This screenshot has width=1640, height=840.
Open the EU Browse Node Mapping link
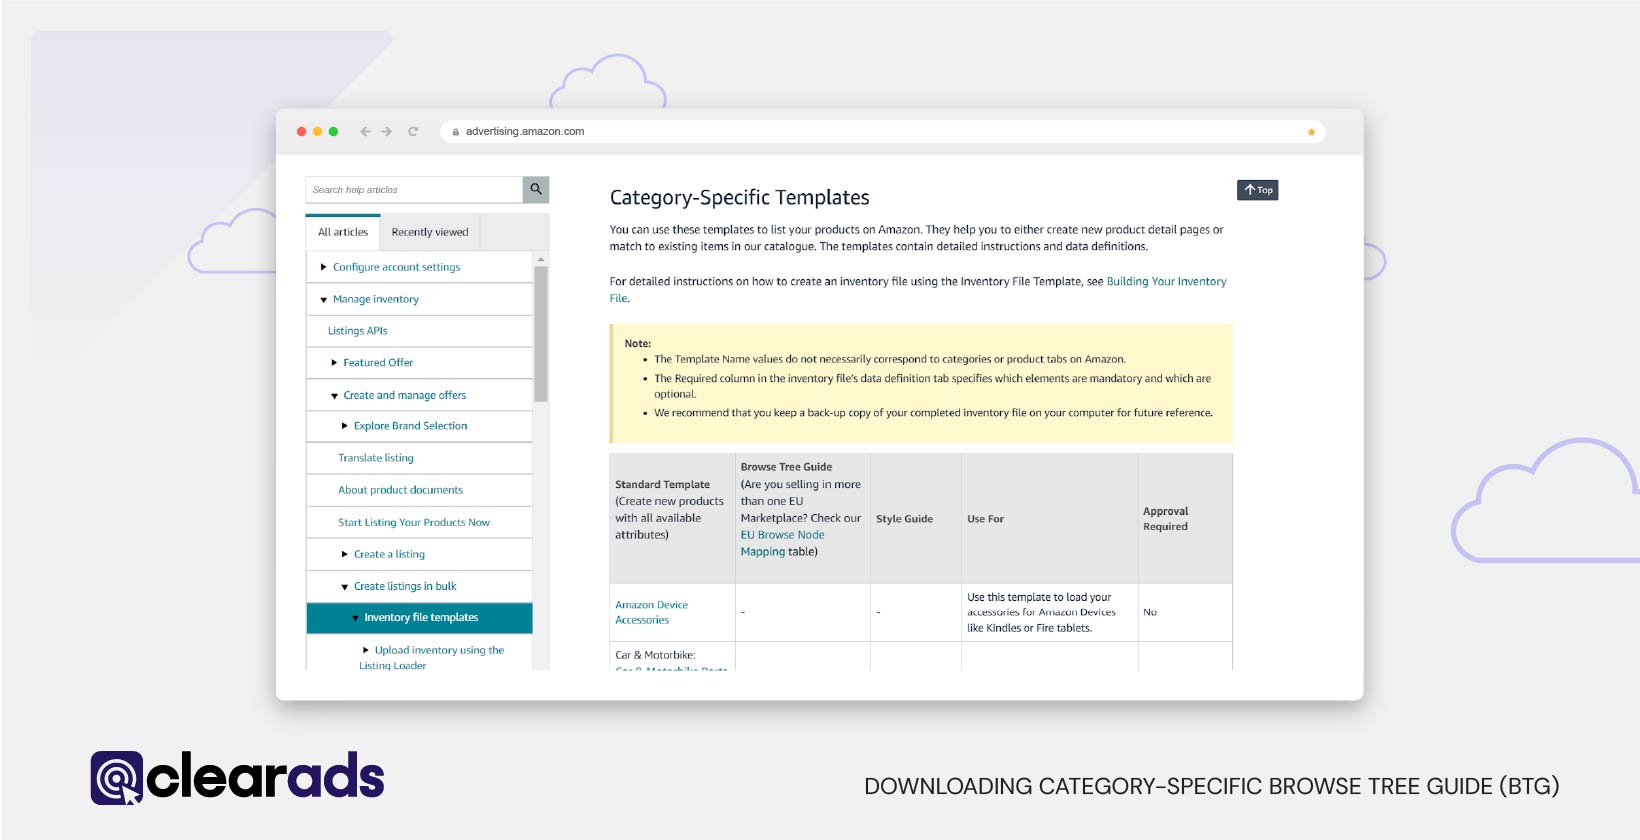[x=782, y=543]
